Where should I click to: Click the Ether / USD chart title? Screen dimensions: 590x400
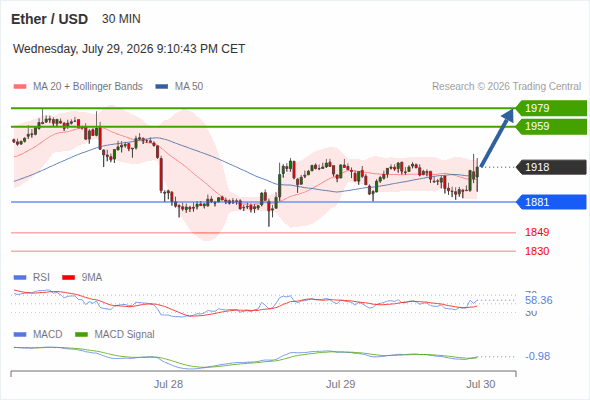[49, 19]
